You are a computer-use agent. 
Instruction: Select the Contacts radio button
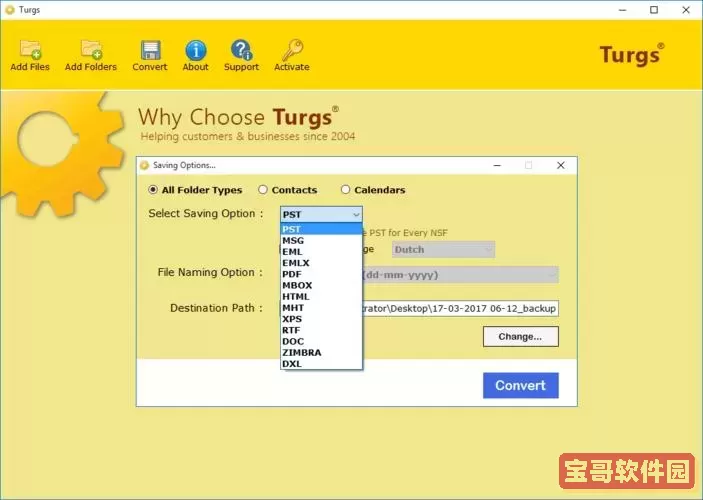[x=263, y=190]
